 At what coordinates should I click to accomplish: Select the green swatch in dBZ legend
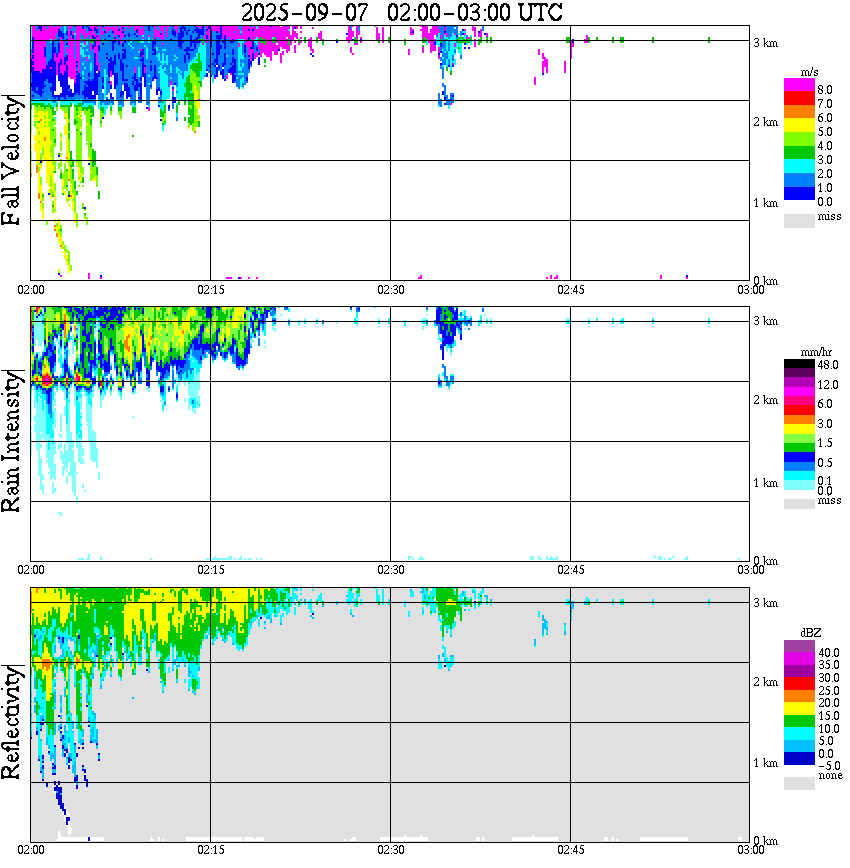point(799,721)
